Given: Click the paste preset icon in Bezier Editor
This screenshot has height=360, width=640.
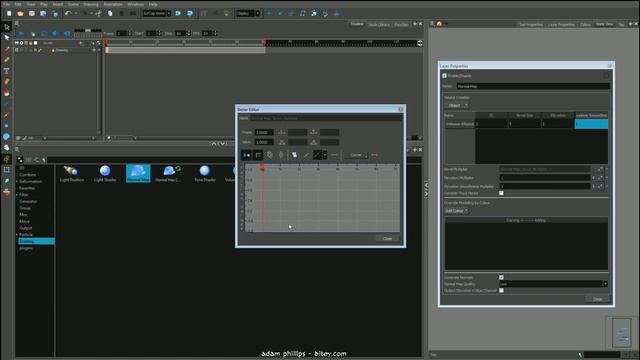Looking at the screenshot, I should [294, 155].
